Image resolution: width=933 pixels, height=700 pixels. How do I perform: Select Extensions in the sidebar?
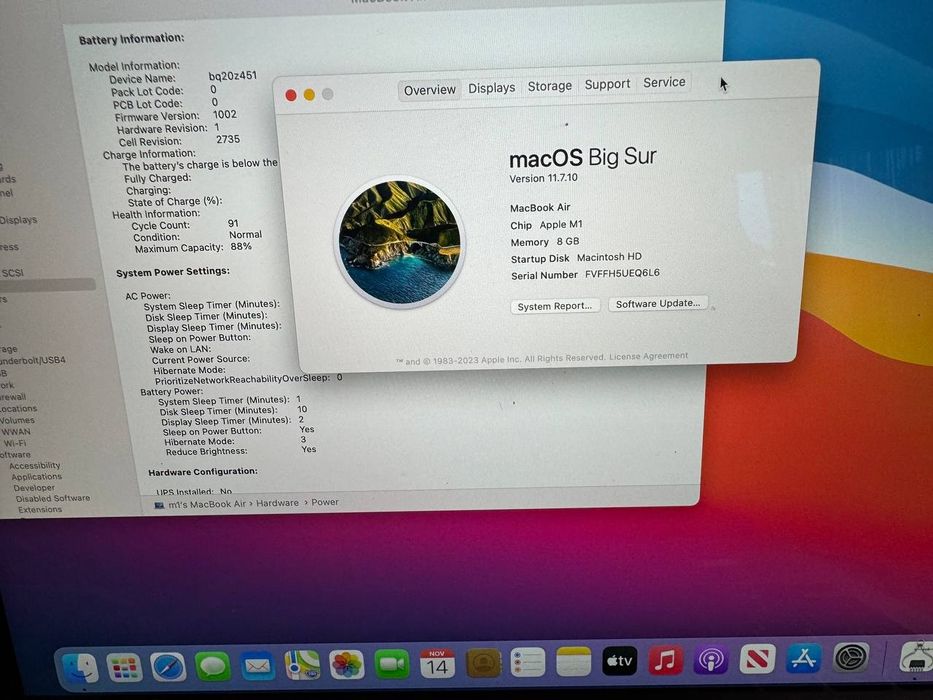[x=40, y=510]
